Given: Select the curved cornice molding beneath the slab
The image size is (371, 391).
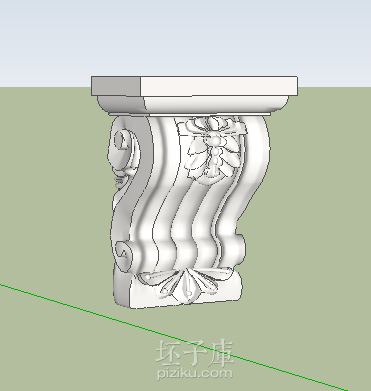Looking at the screenshot, I should (193, 104).
